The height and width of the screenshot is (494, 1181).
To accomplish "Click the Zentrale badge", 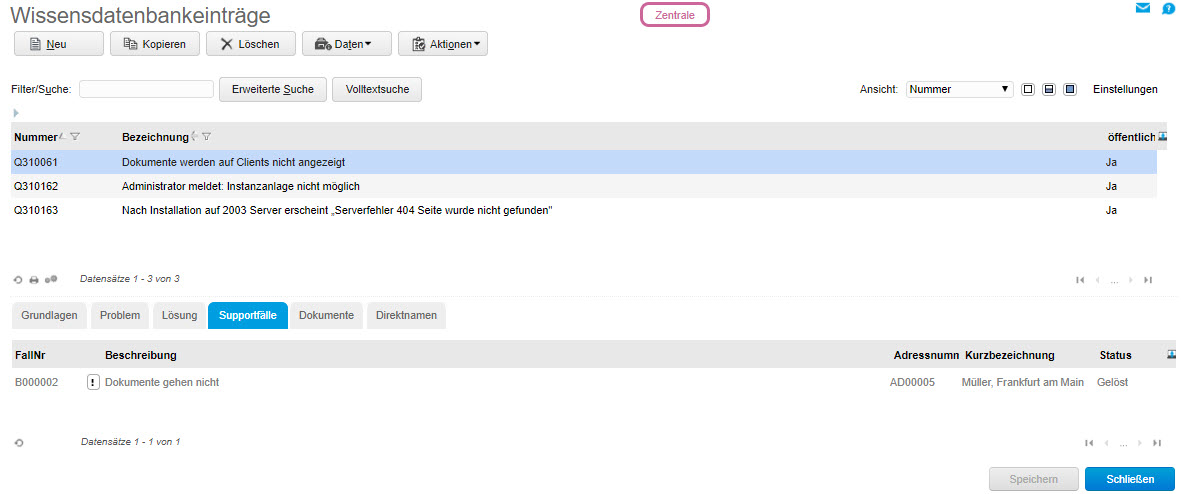I will 675,15.
